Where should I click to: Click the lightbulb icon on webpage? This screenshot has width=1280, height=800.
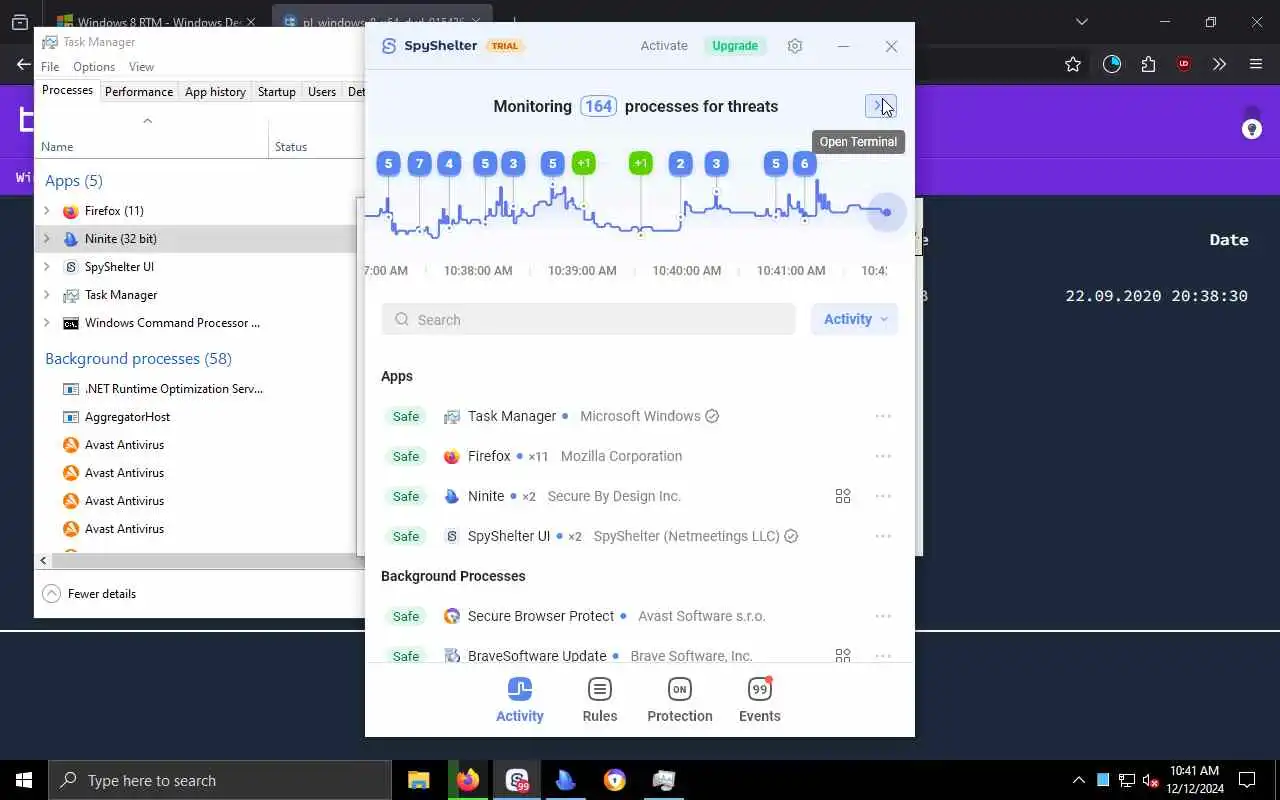[x=1251, y=129]
